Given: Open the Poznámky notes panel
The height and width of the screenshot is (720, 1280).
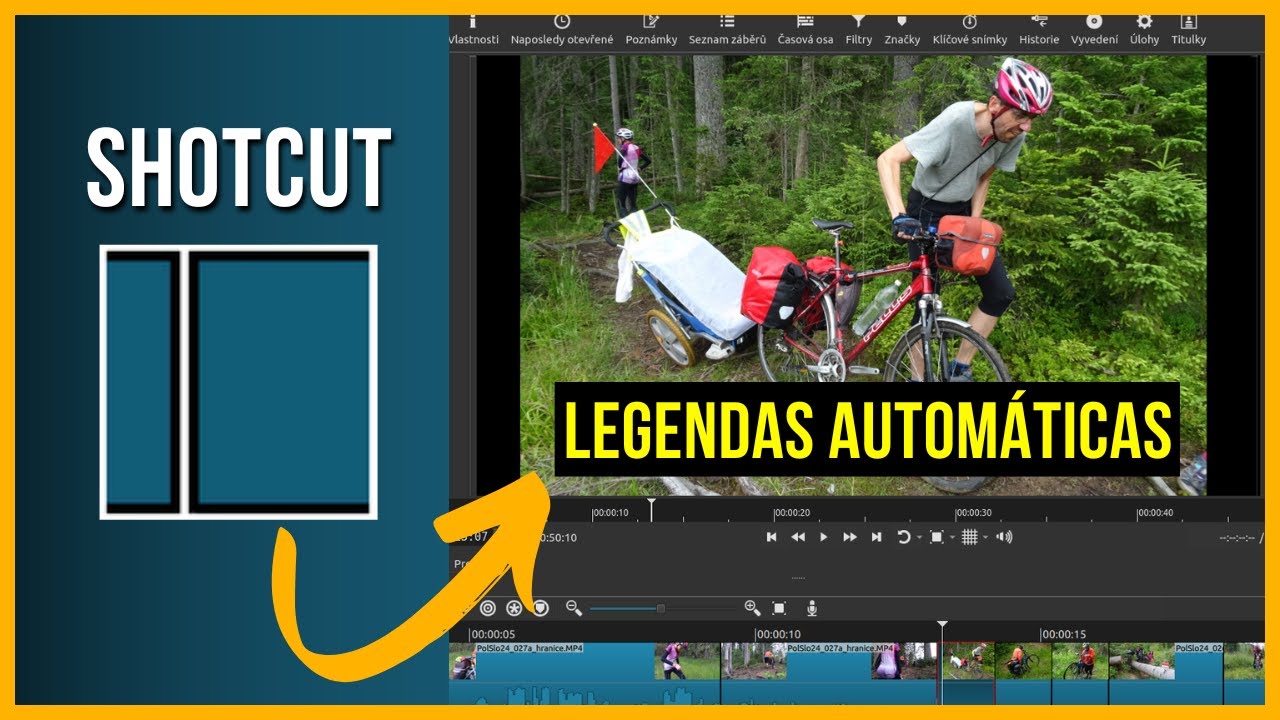Looking at the screenshot, I should [x=651, y=30].
